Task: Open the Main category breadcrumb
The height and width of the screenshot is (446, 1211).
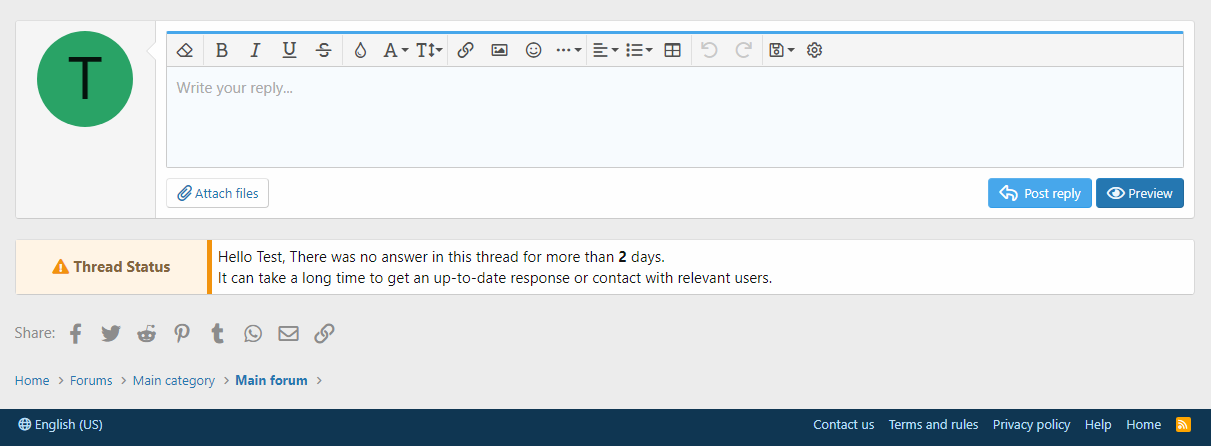Action: tap(174, 380)
